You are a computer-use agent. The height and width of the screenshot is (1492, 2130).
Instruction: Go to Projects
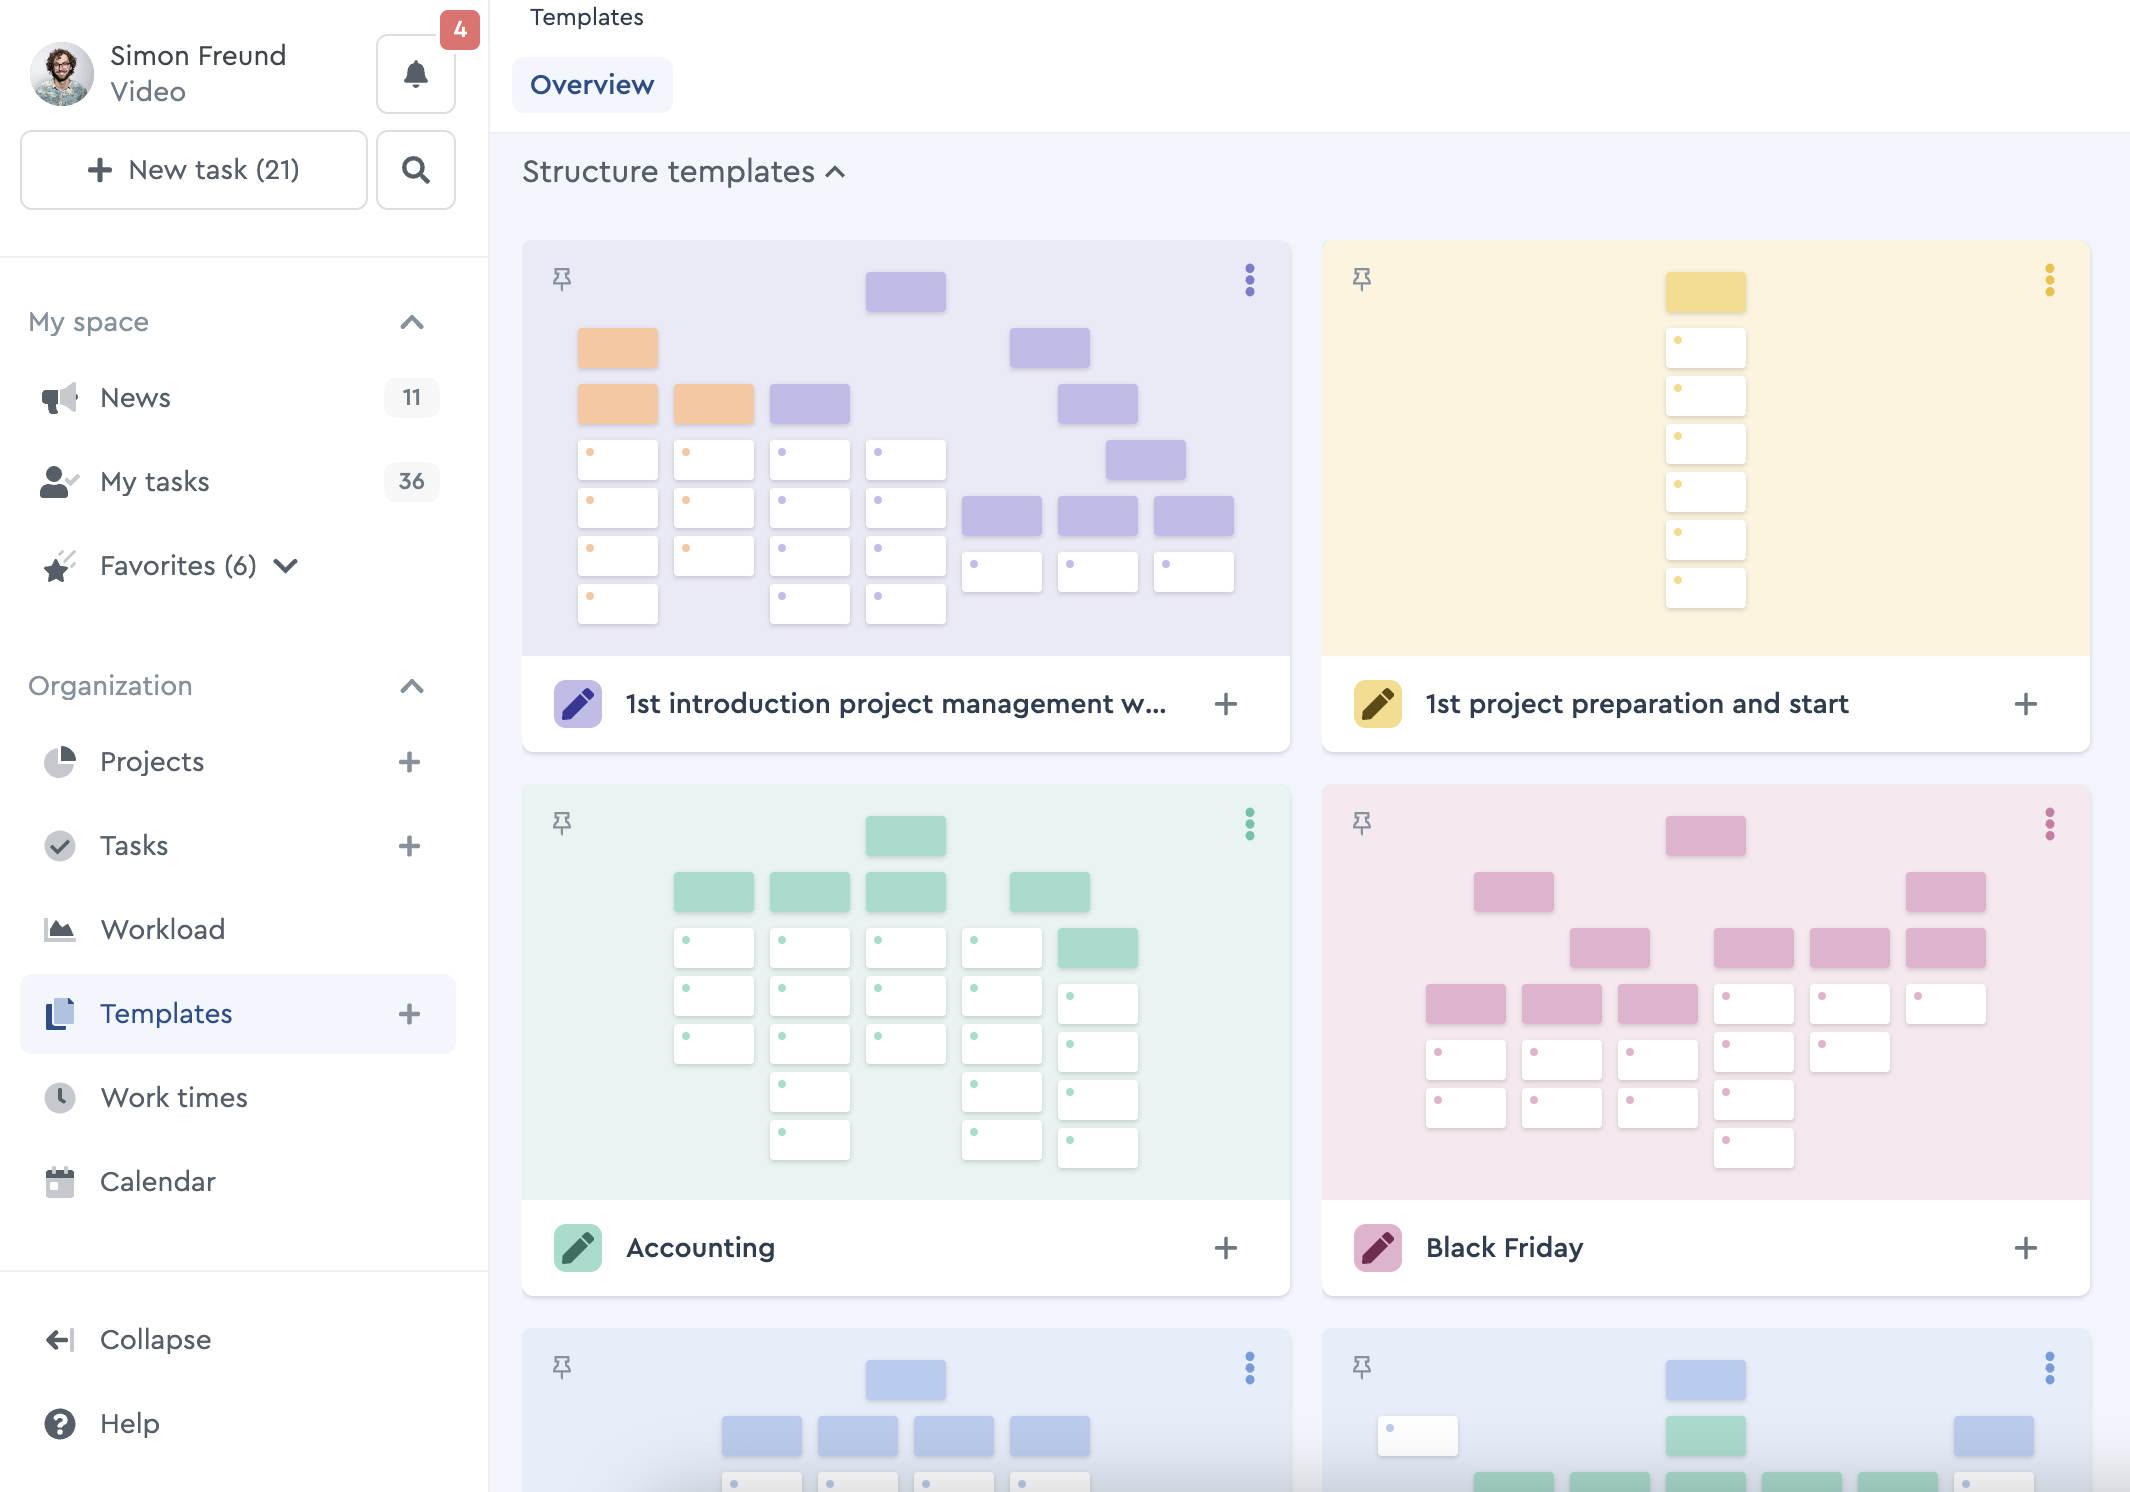pos(152,762)
